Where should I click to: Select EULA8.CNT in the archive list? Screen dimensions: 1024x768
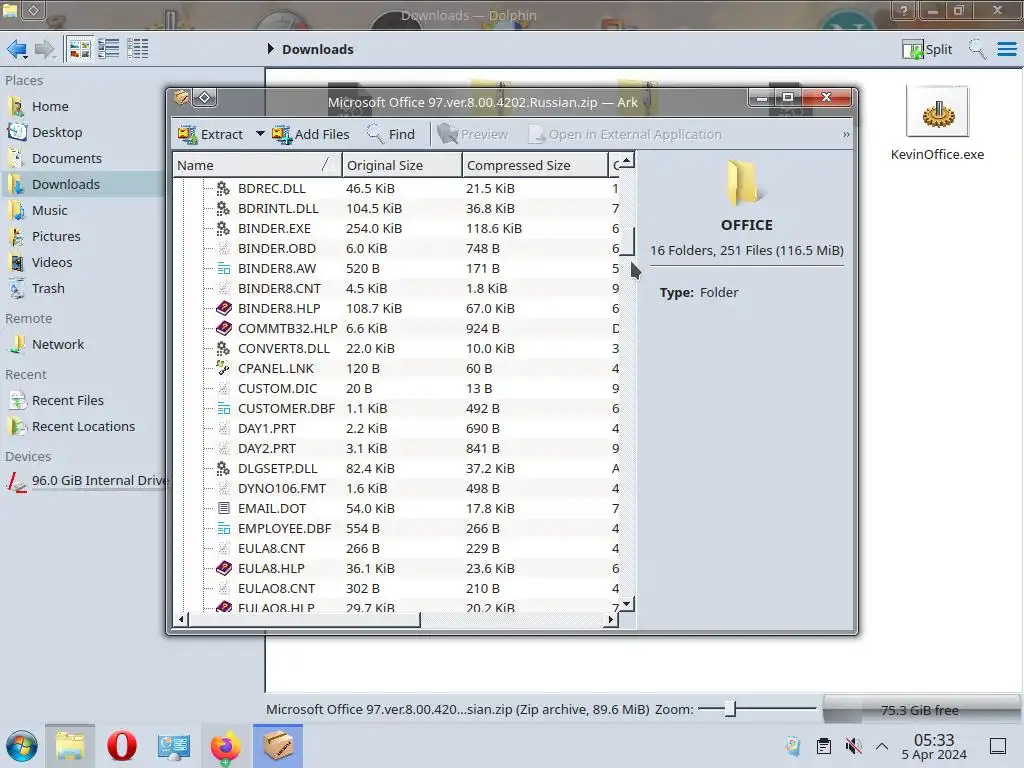[272, 549]
